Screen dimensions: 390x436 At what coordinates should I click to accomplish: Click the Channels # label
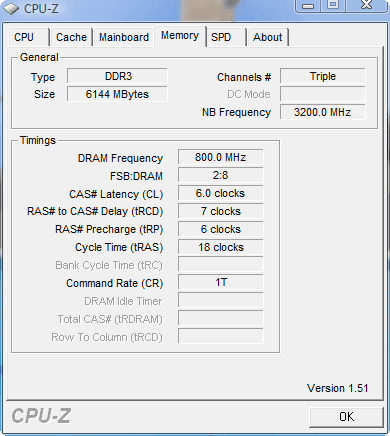pyautogui.click(x=244, y=77)
